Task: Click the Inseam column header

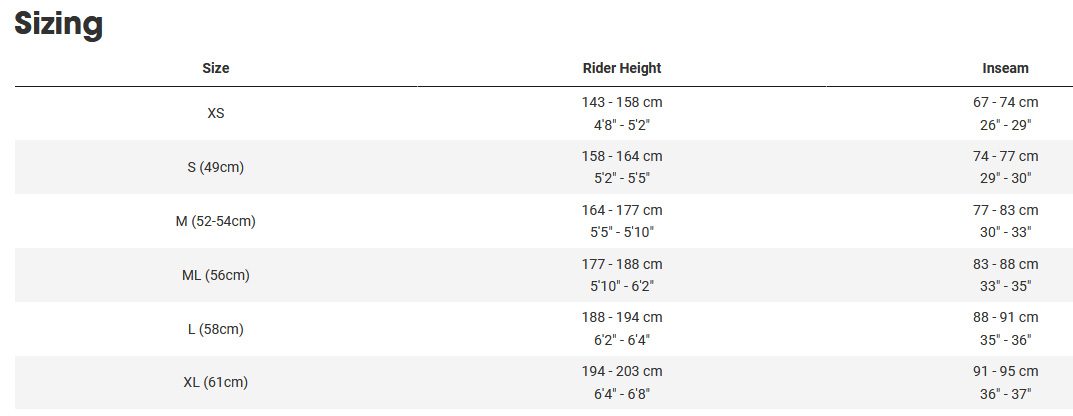Action: click(x=1005, y=68)
